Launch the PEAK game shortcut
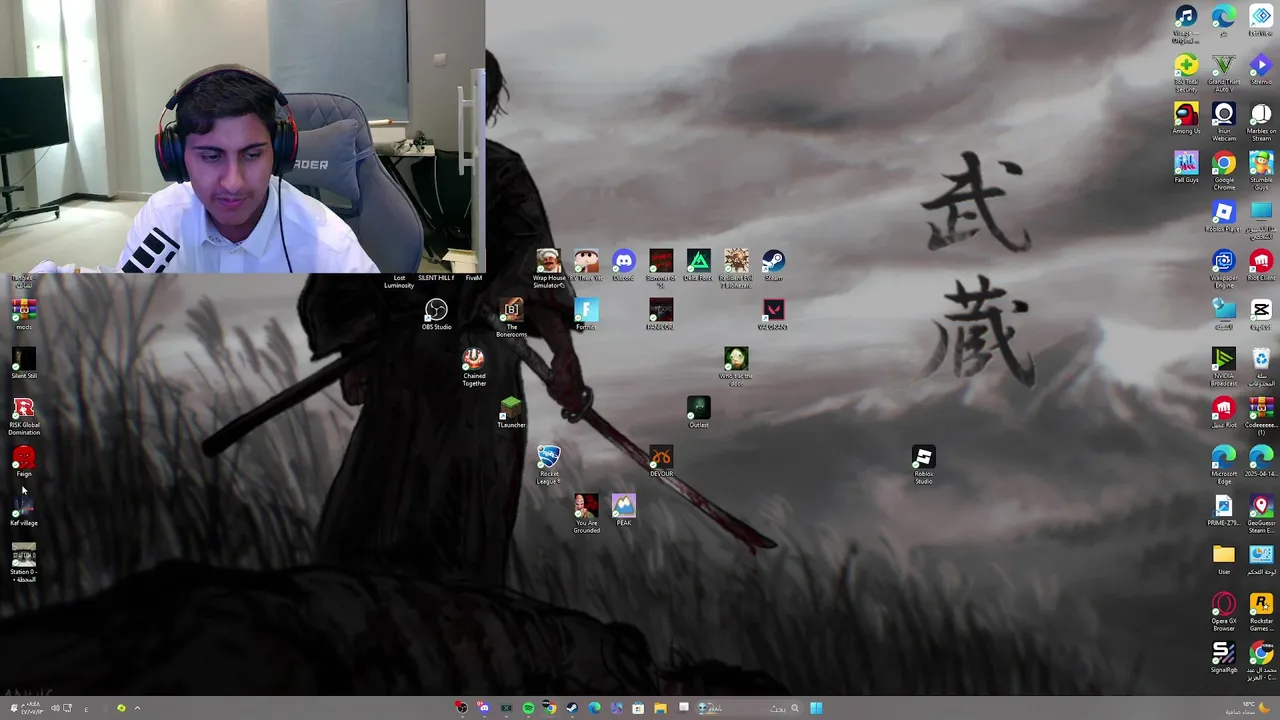The height and width of the screenshot is (720, 1280). (623, 510)
